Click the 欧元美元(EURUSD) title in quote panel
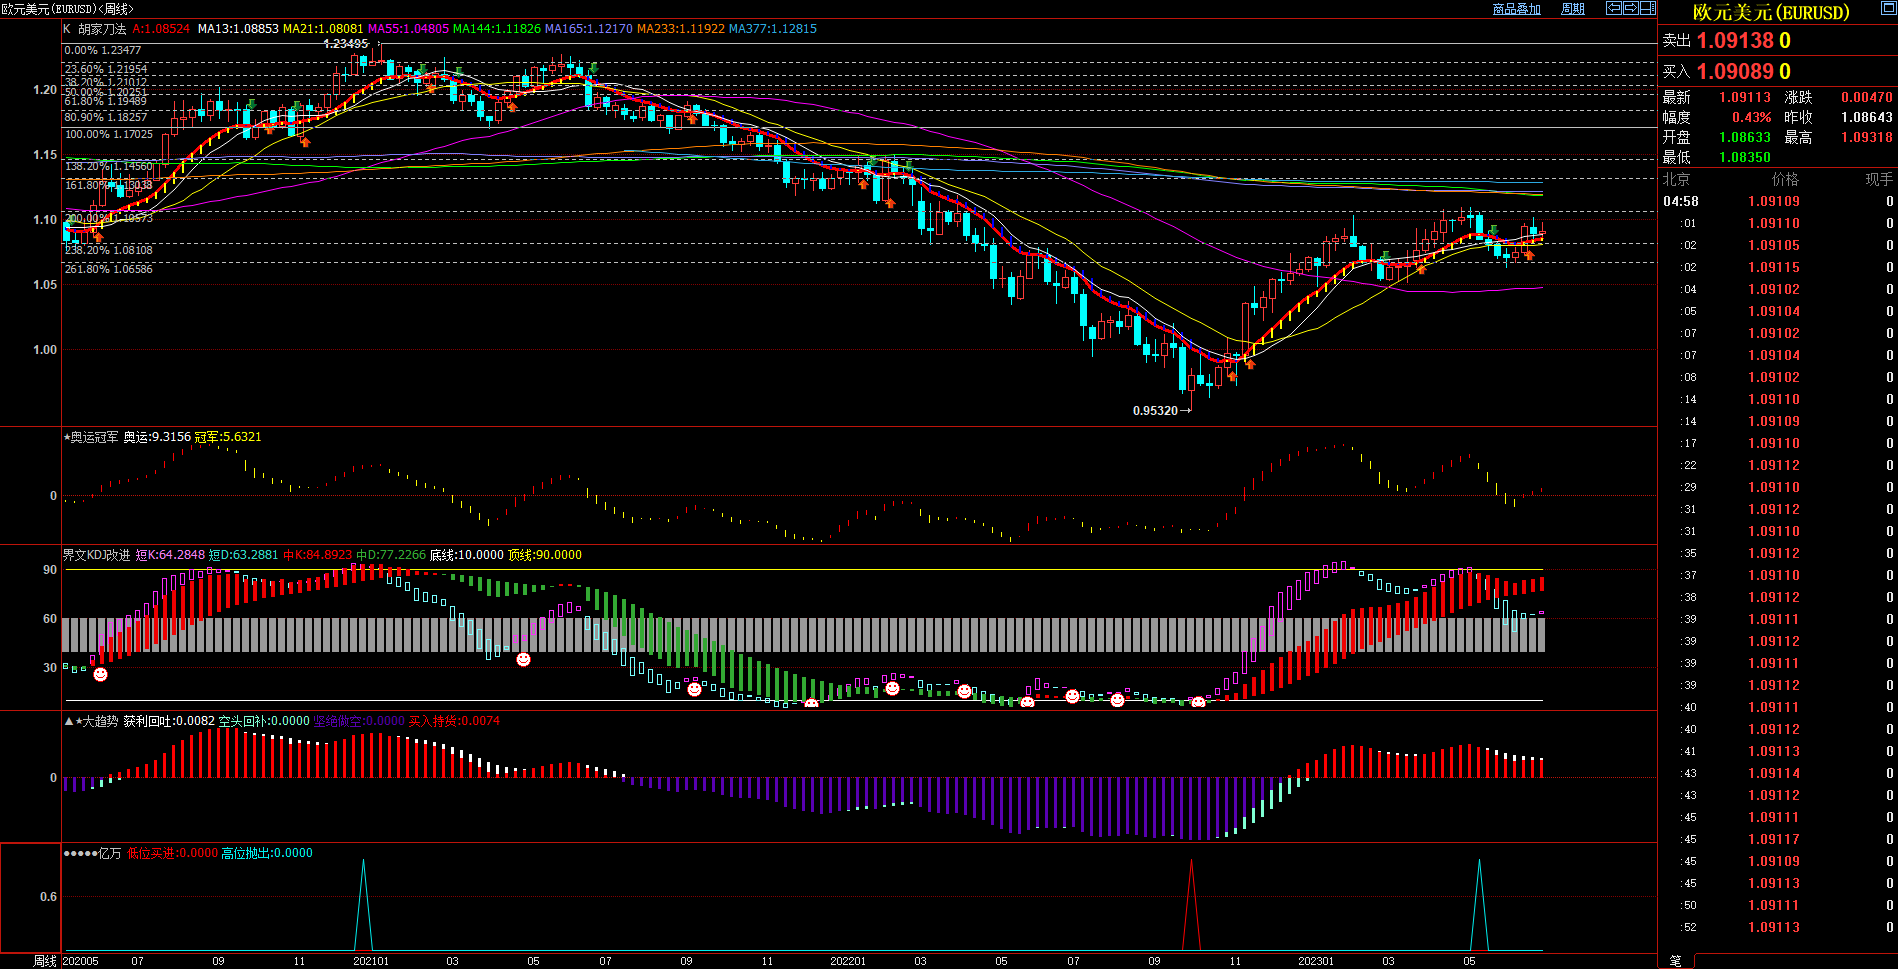The height and width of the screenshot is (969, 1898). click(1770, 12)
